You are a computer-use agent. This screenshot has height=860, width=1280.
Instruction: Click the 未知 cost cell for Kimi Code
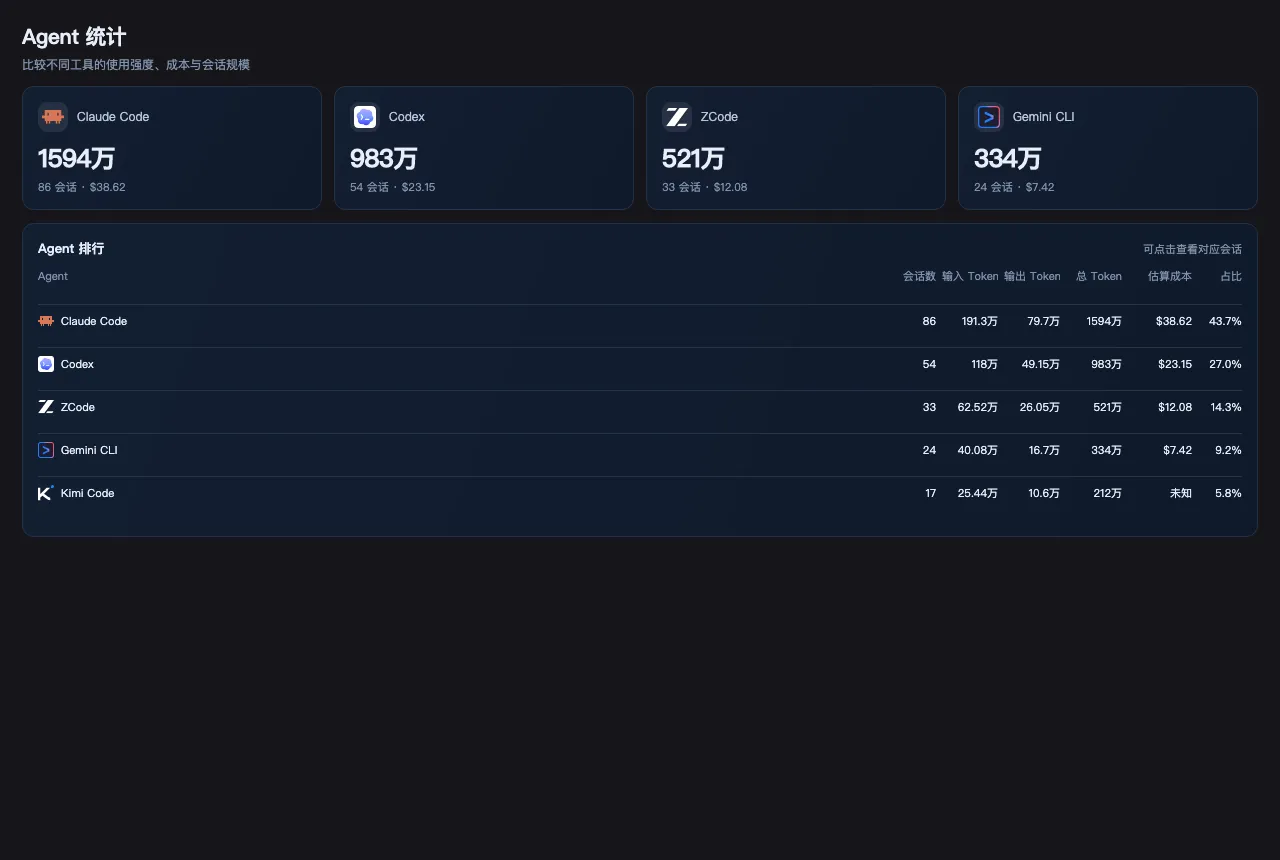[1181, 493]
